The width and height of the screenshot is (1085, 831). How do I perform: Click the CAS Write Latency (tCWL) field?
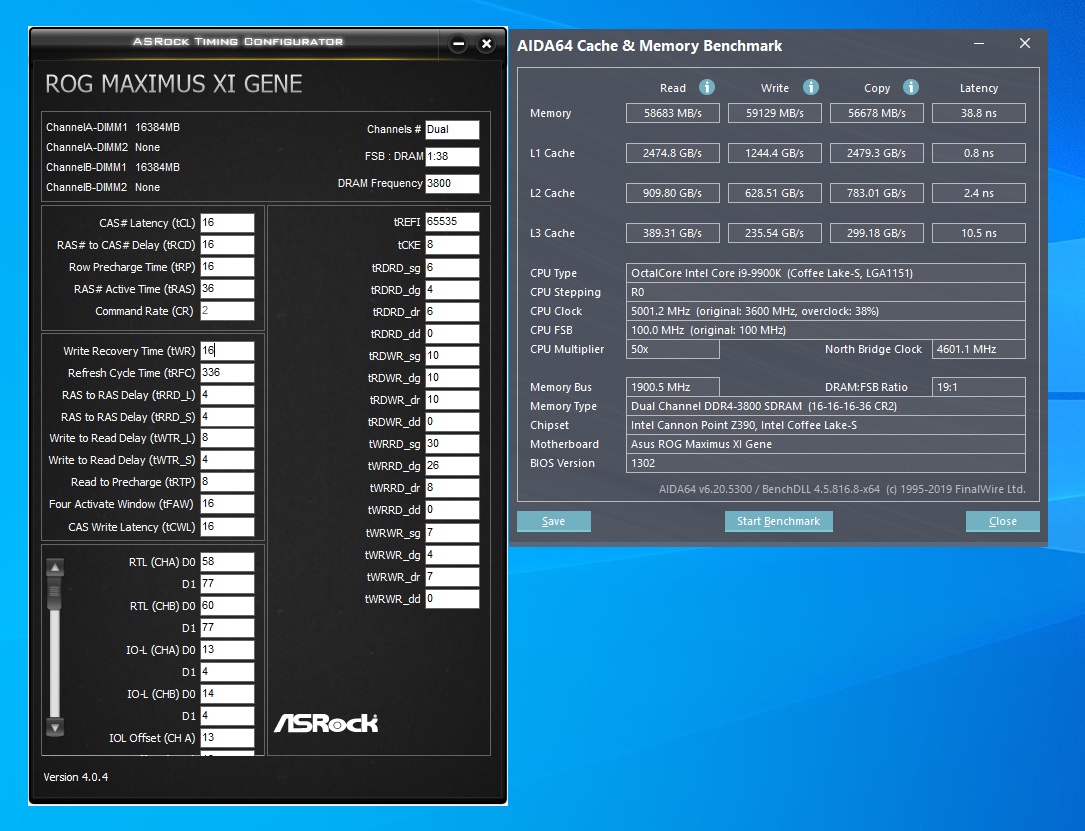point(227,527)
